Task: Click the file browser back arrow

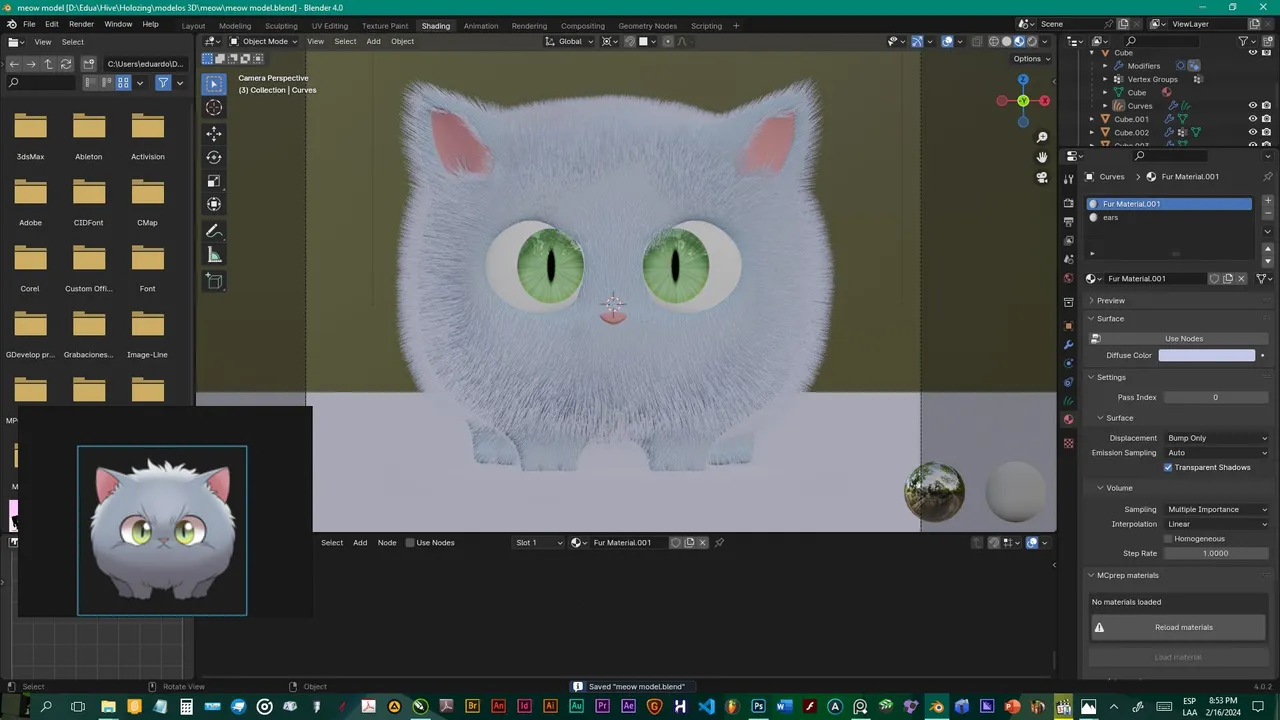Action: pyautogui.click(x=14, y=64)
